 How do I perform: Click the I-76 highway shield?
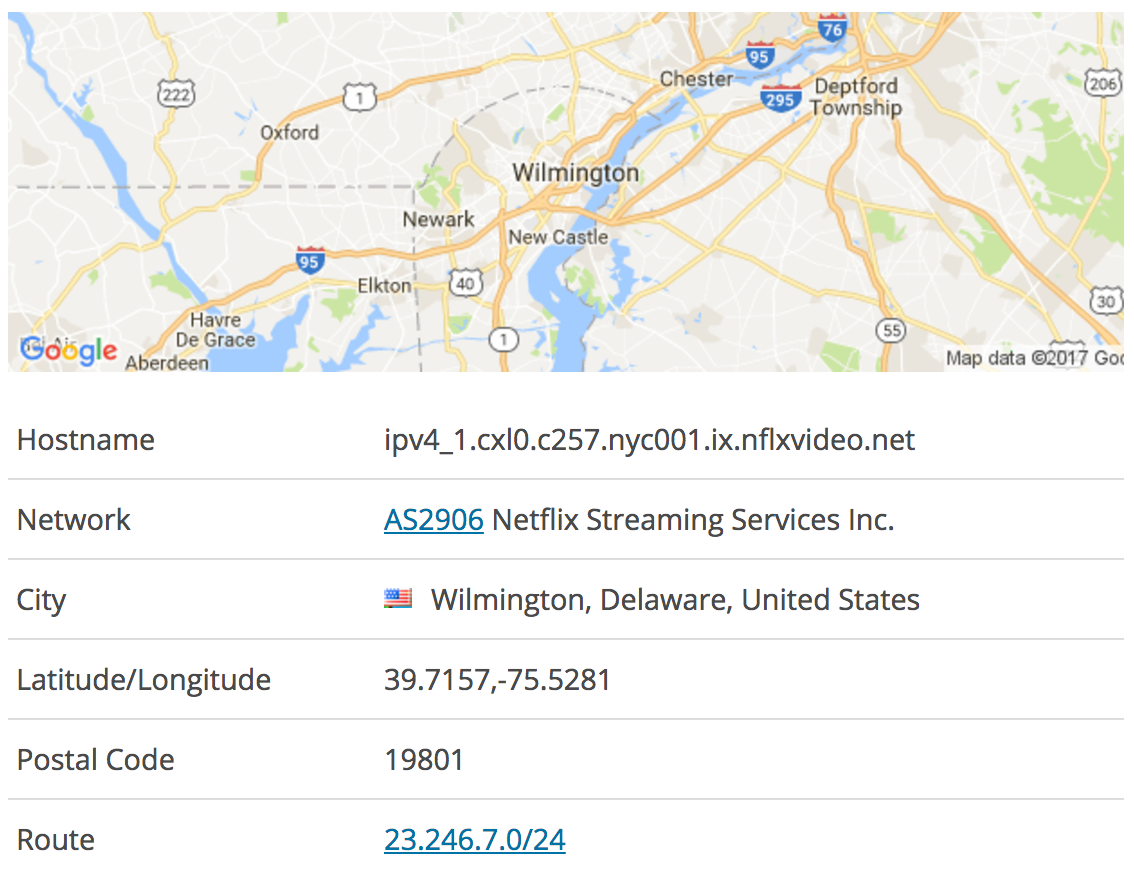832,28
